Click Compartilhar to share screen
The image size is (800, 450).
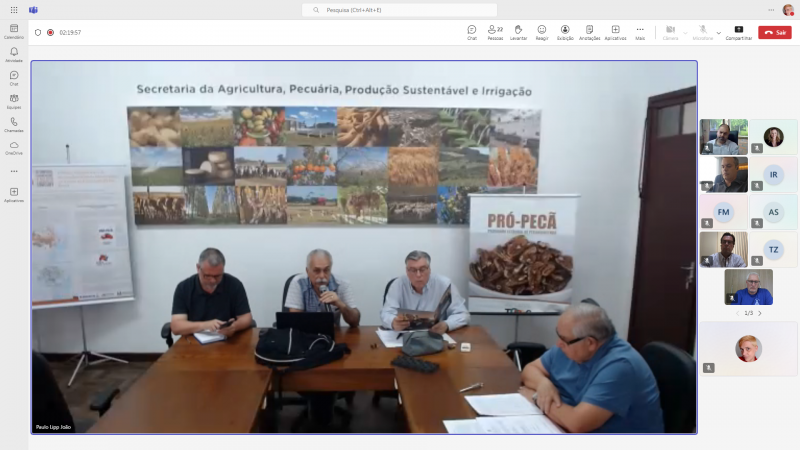coord(738,32)
